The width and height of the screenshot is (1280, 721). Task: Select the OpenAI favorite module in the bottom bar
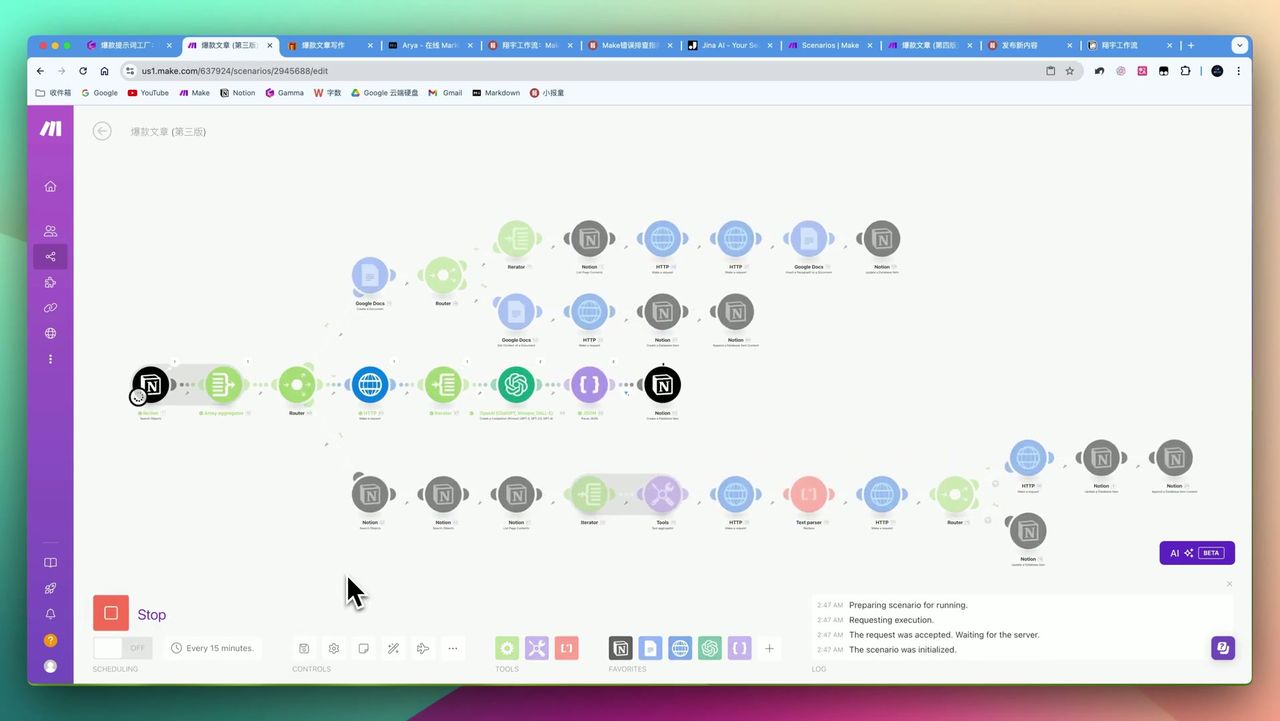710,648
